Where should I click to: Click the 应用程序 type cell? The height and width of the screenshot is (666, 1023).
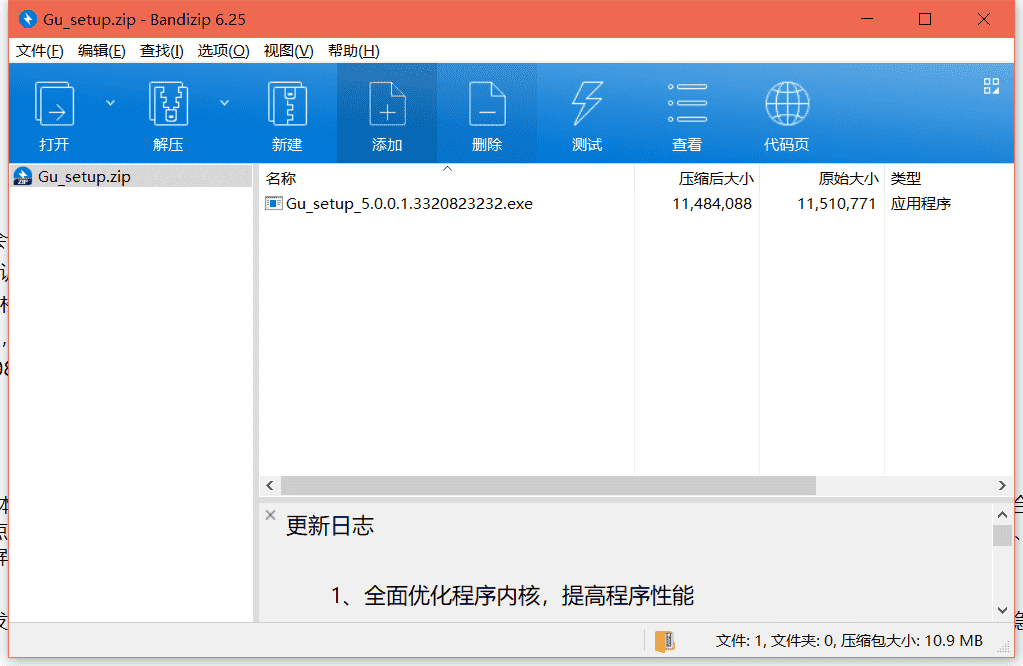coord(921,204)
